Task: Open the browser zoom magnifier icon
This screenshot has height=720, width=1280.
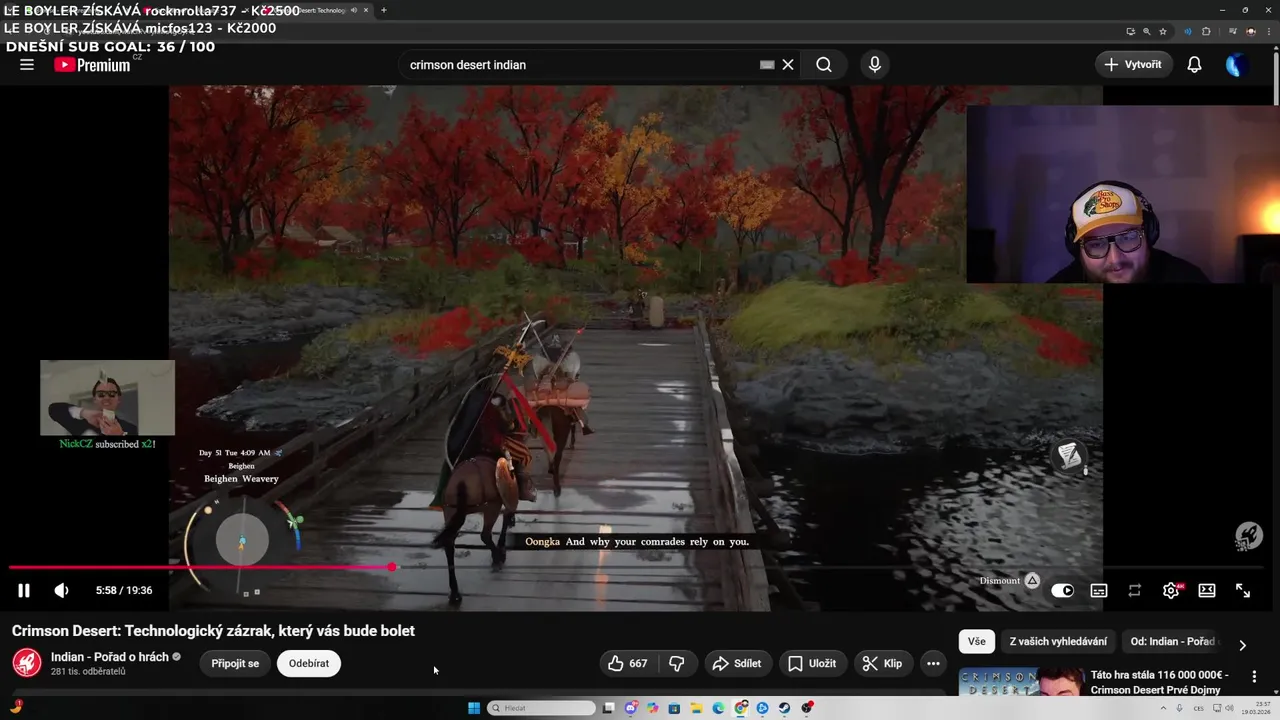Action: [1147, 32]
